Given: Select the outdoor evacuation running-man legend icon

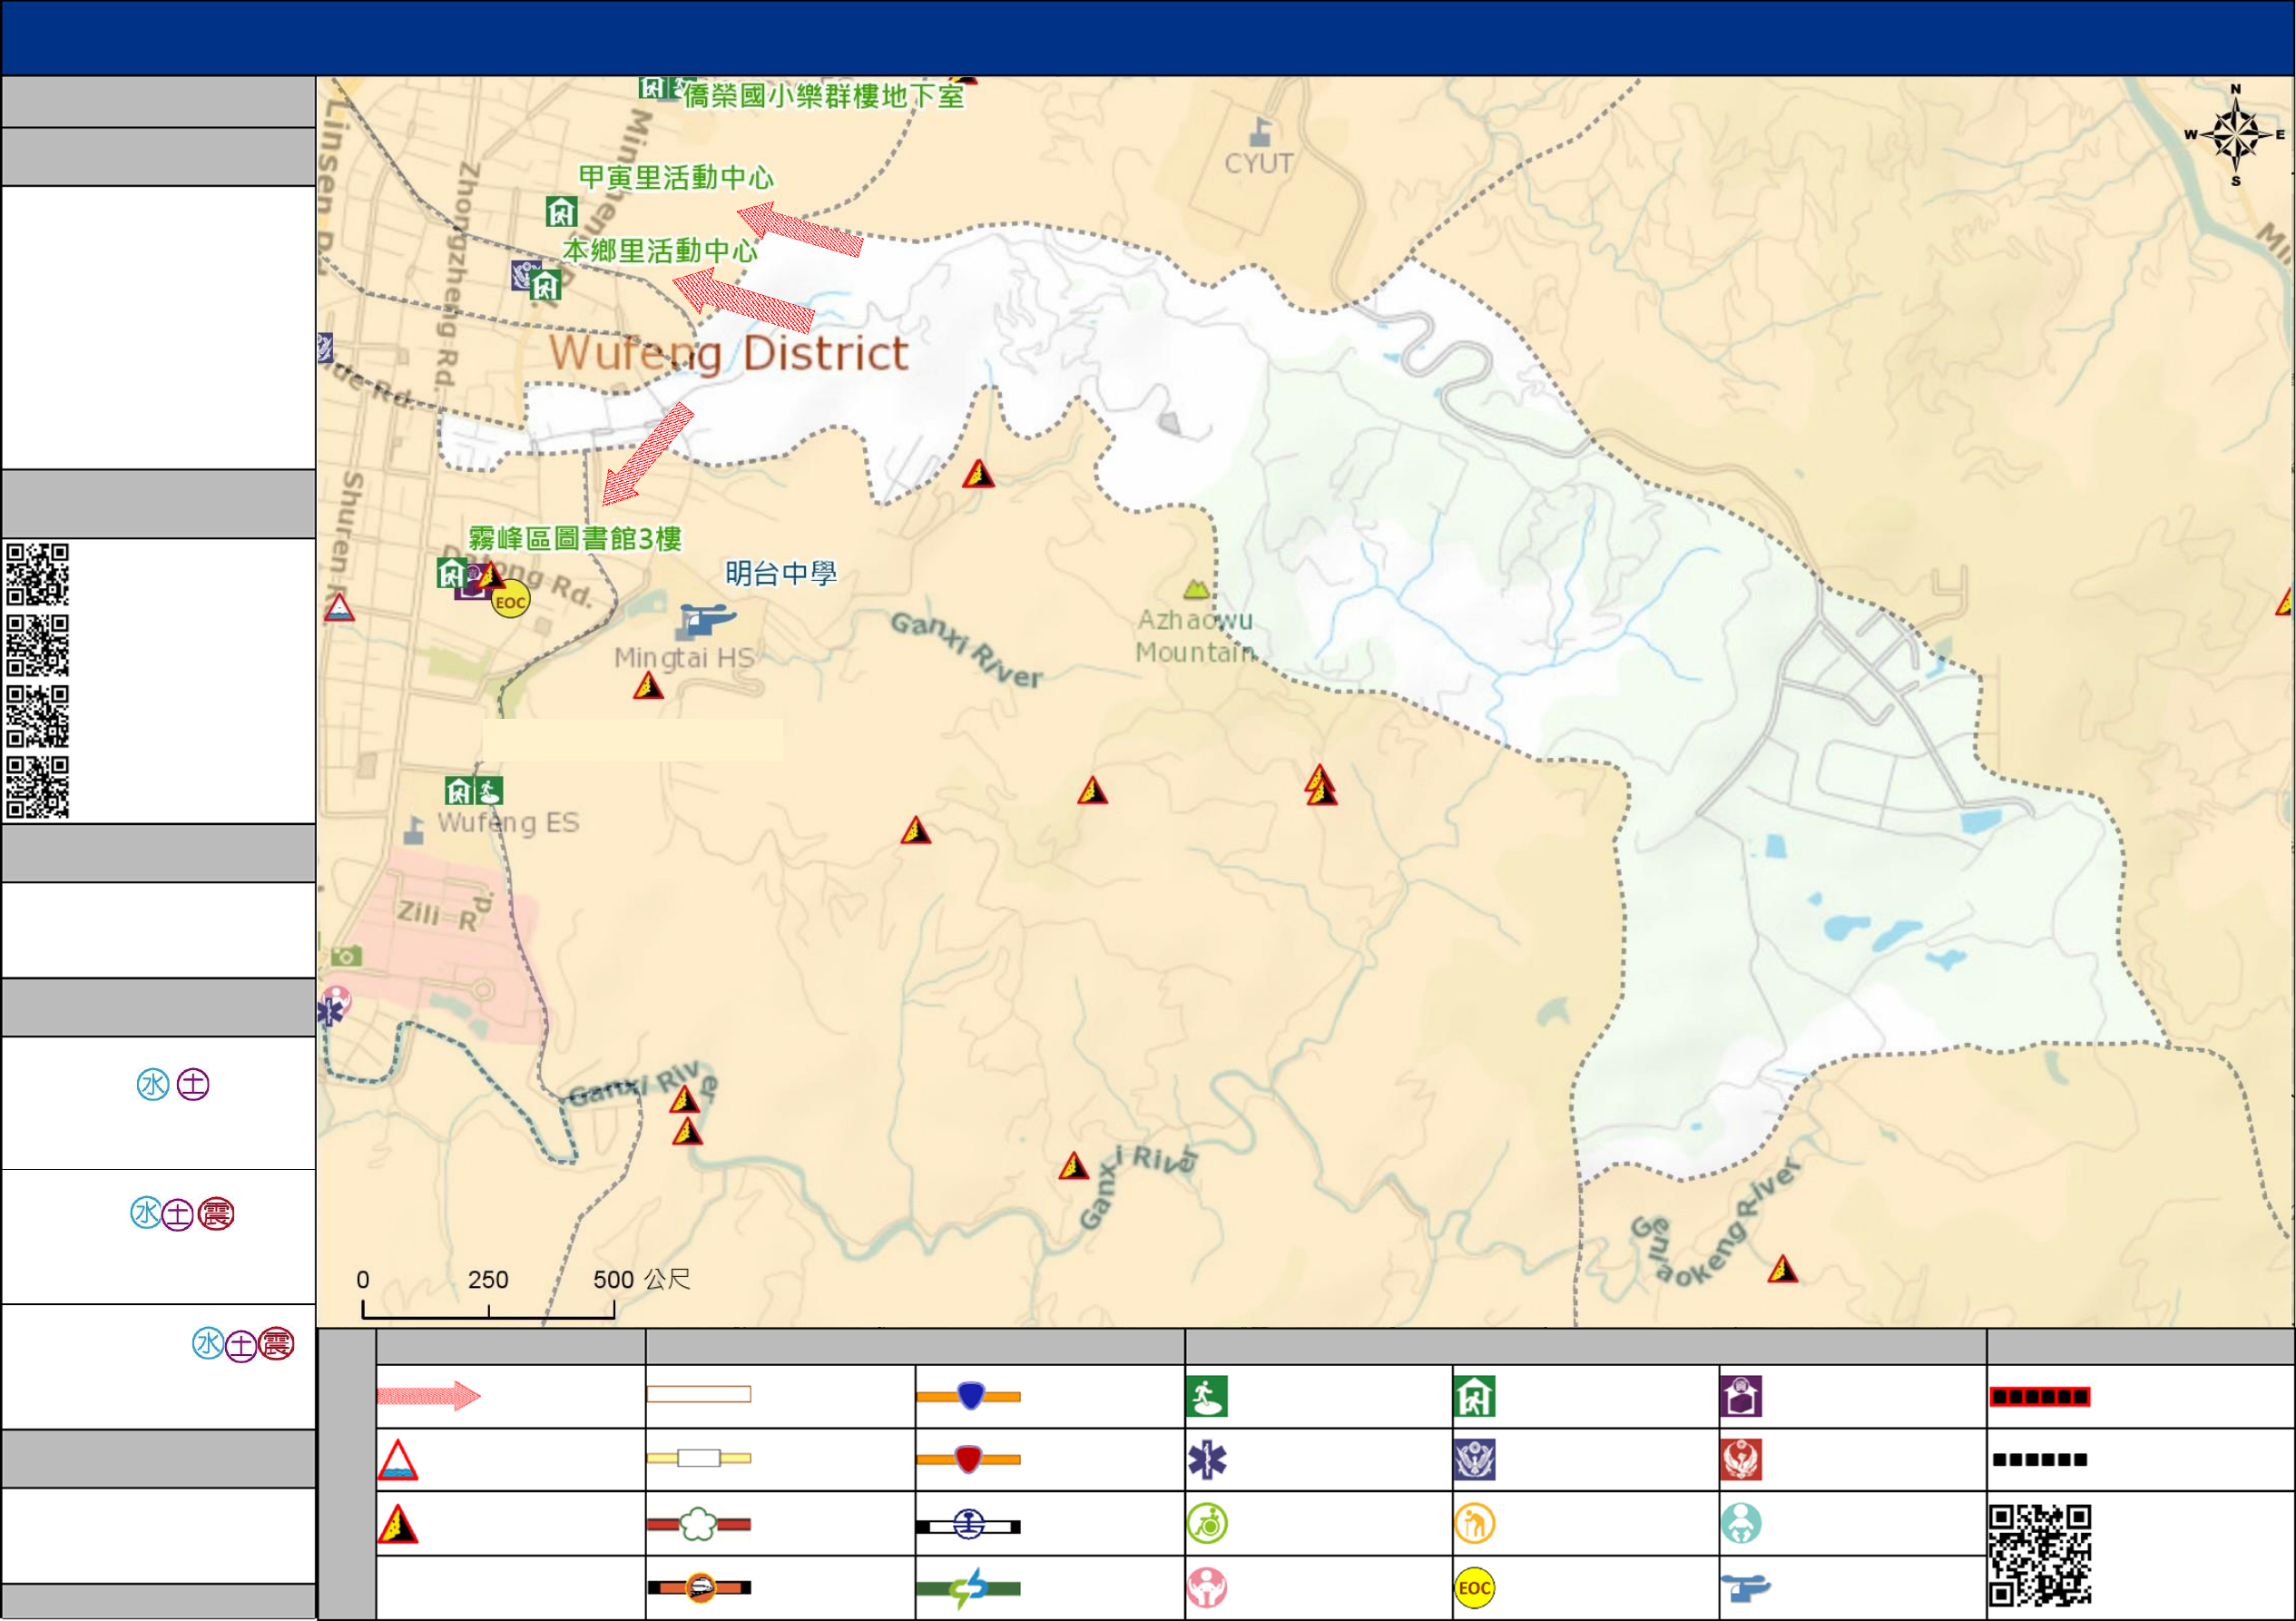Looking at the screenshot, I should 1207,1396.
